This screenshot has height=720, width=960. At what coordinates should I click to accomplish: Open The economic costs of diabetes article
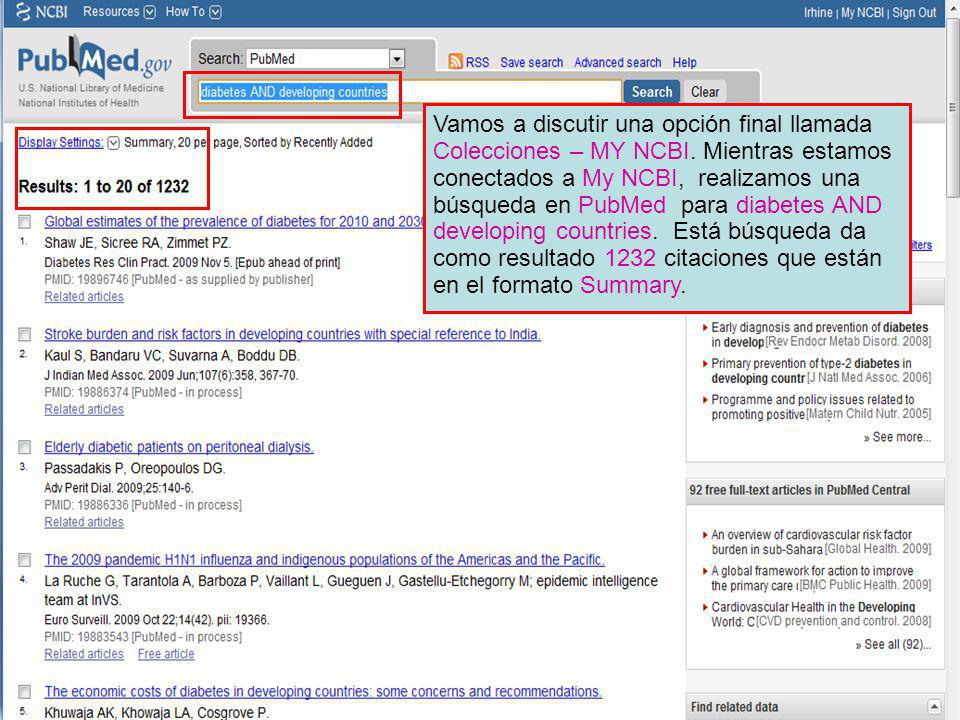coord(323,691)
